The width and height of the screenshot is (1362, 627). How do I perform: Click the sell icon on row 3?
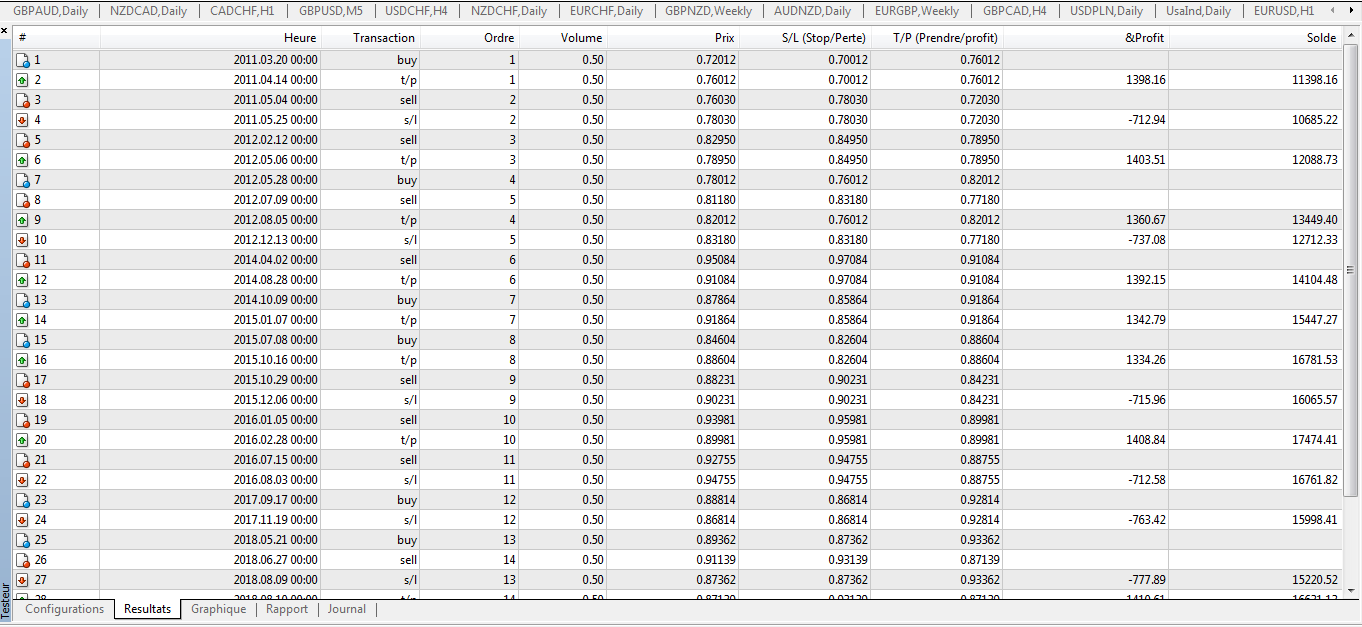click(22, 100)
